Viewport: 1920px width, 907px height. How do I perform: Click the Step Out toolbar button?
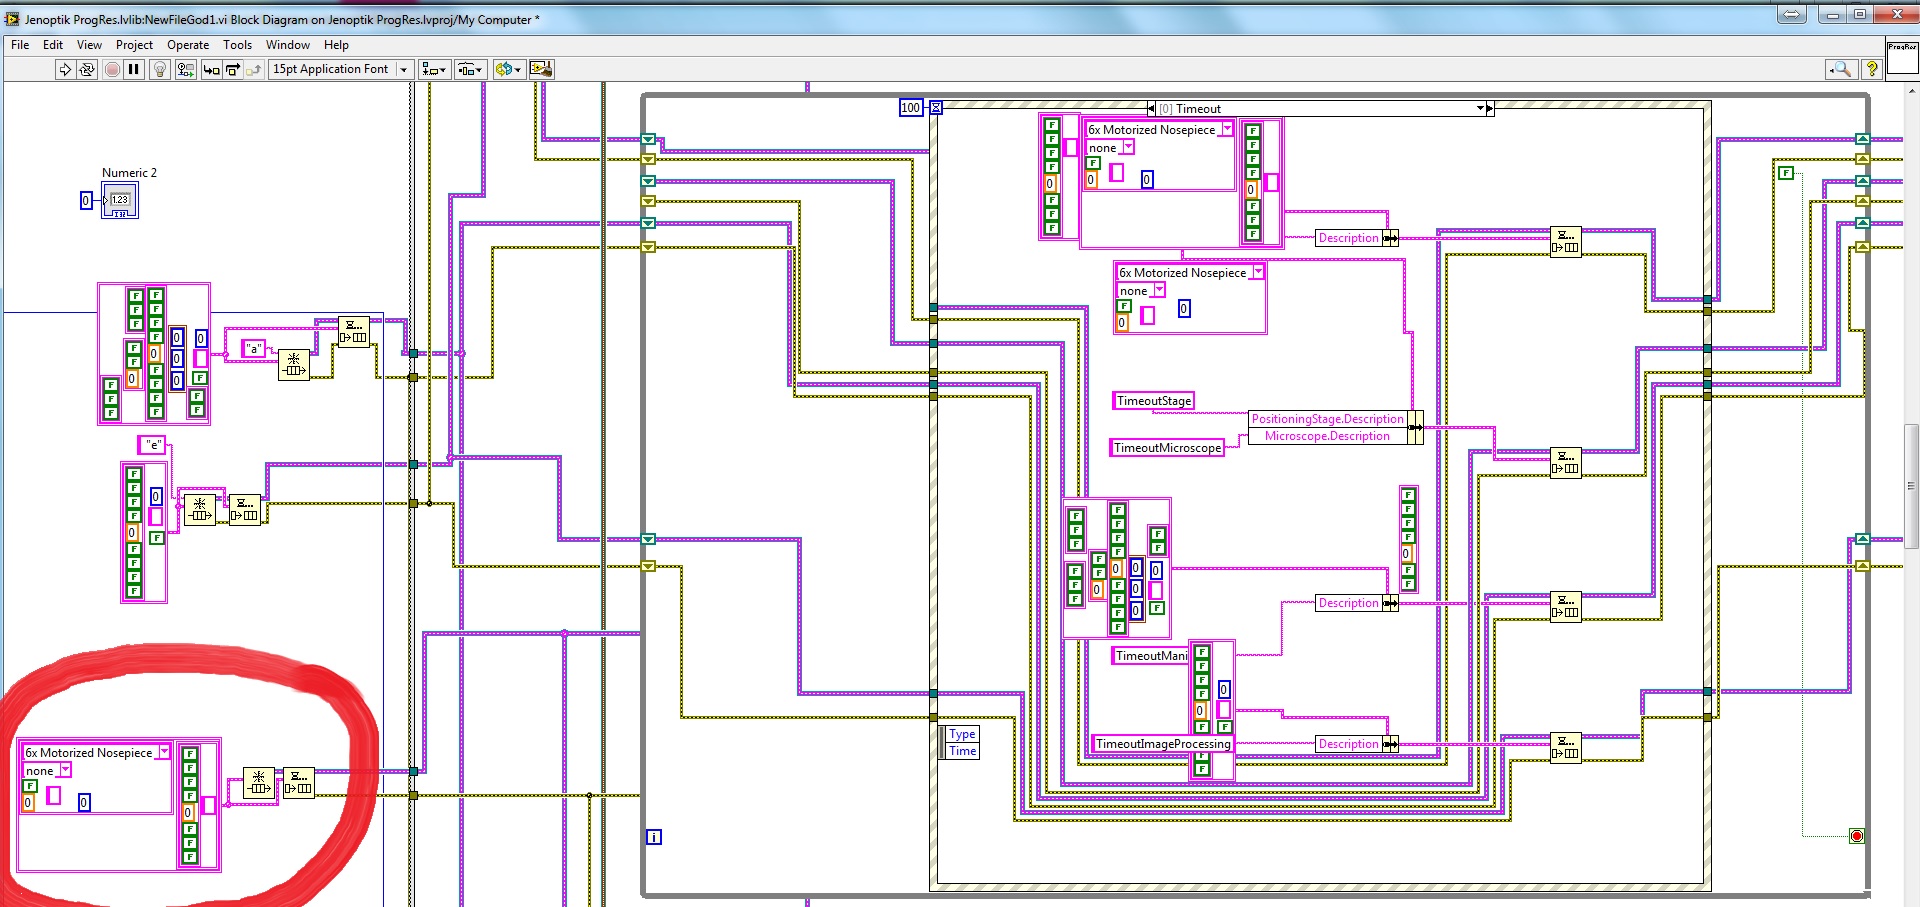254,69
